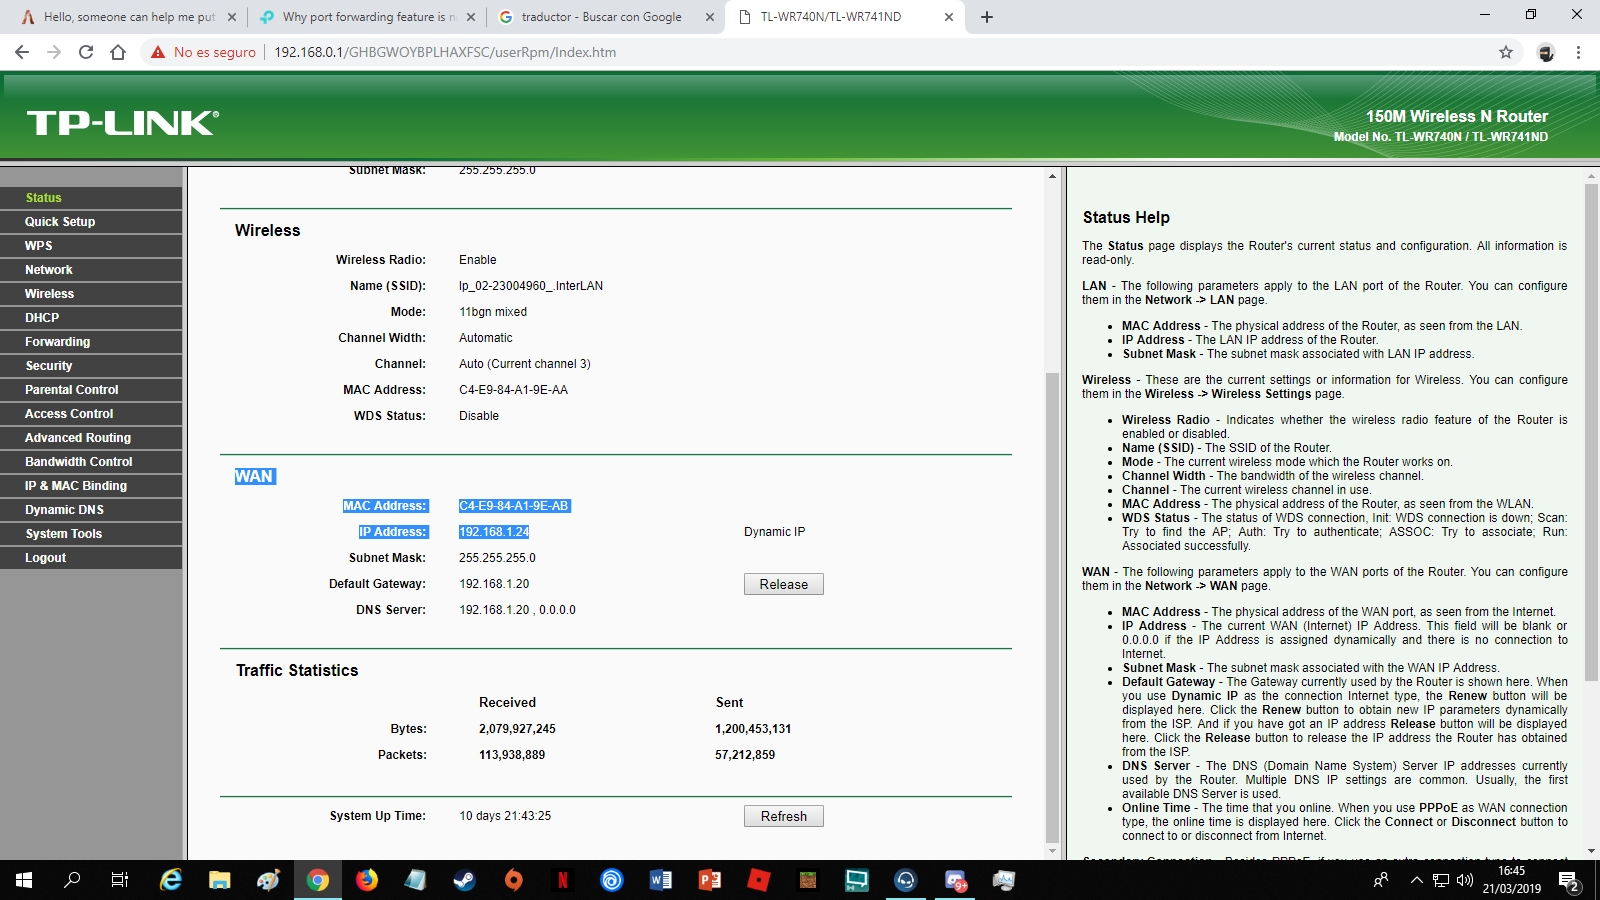Click the Release button for WAN IP
1600x900 pixels.
tap(784, 584)
